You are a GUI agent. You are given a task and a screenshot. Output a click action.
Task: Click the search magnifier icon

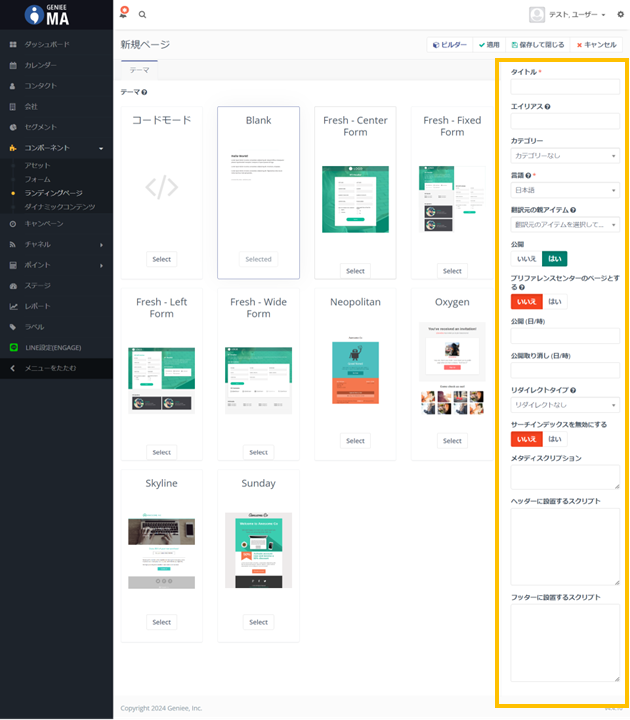tap(142, 14)
